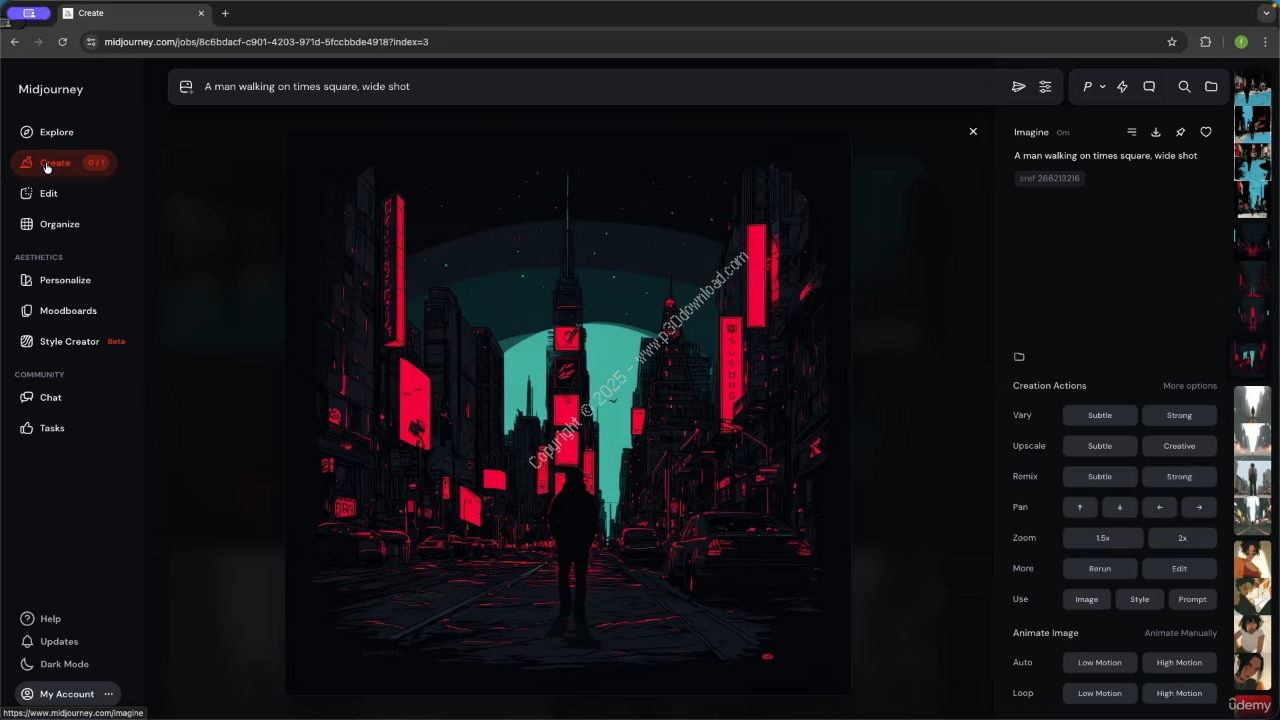Open the Explore page in sidebar
The height and width of the screenshot is (720, 1280).
click(56, 132)
